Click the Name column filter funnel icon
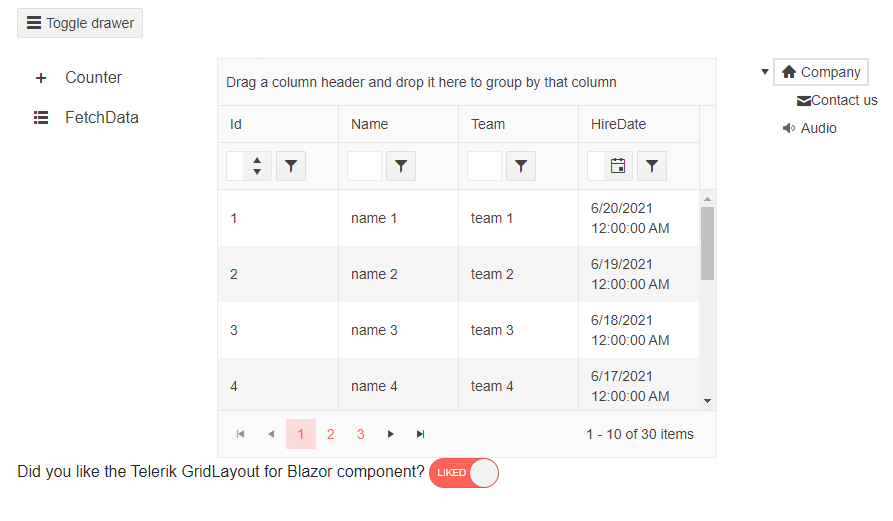893x521 pixels. [x=400, y=166]
